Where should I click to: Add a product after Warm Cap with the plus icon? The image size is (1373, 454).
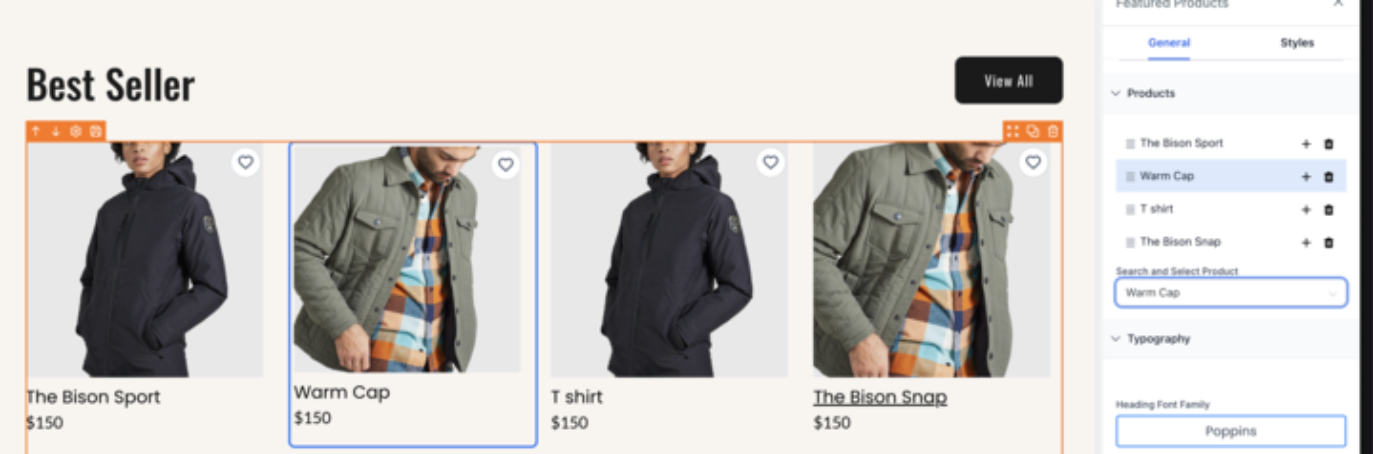click(x=1306, y=177)
